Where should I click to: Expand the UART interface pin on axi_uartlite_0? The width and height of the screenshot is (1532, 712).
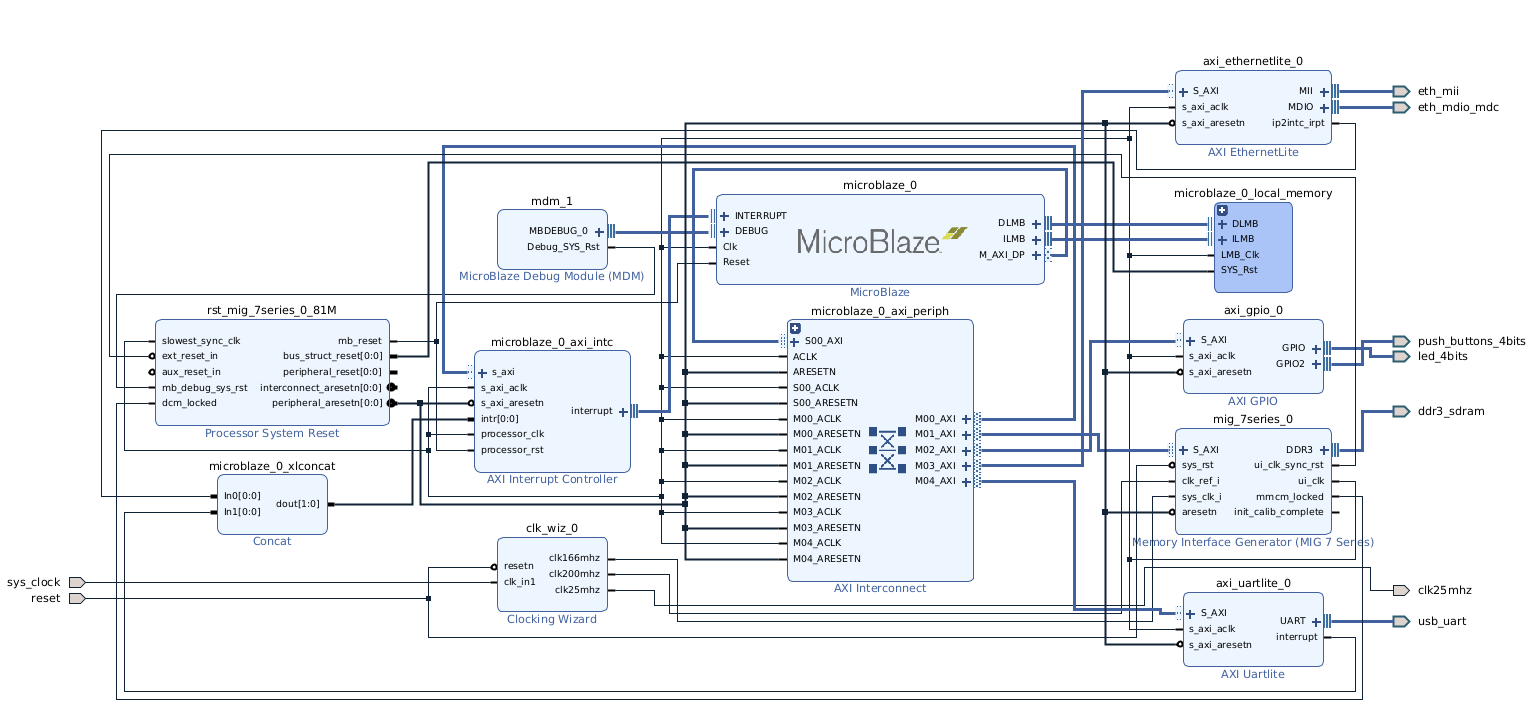1315,621
